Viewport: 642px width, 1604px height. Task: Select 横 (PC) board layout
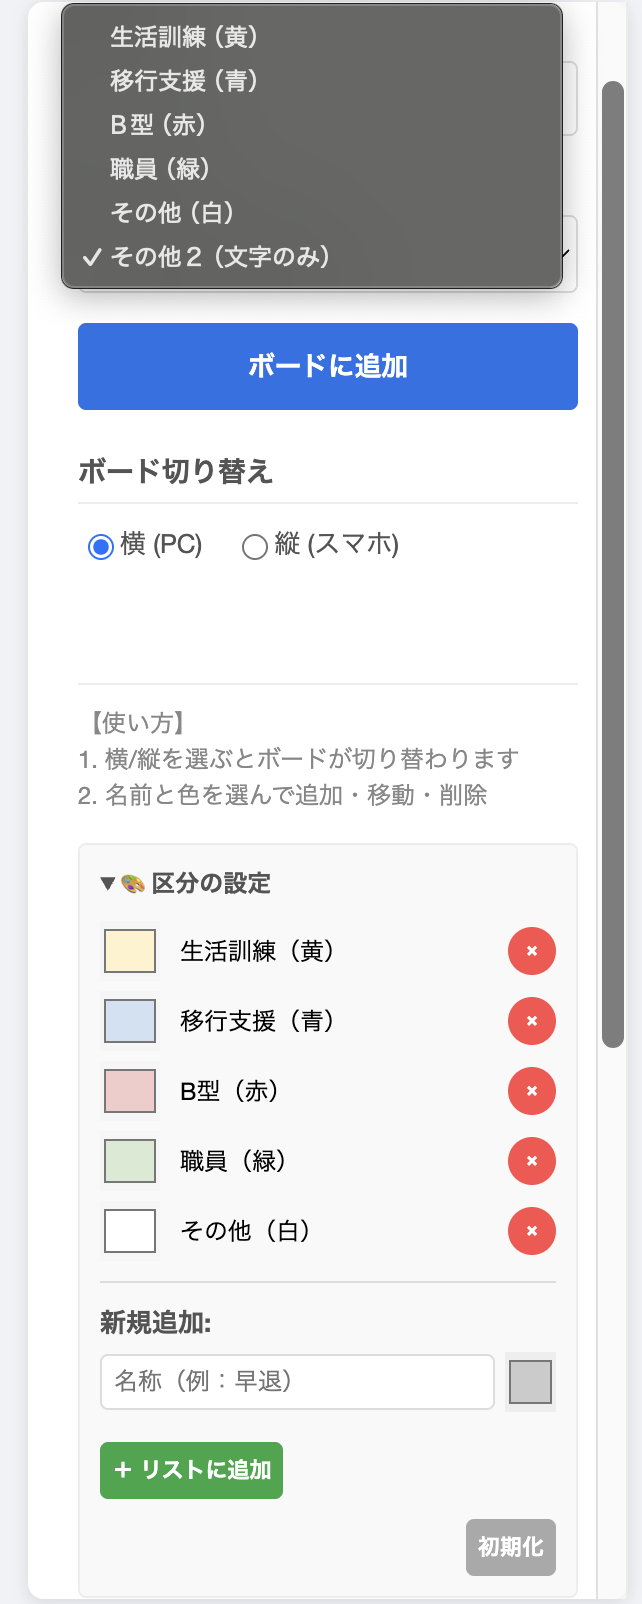(101, 546)
